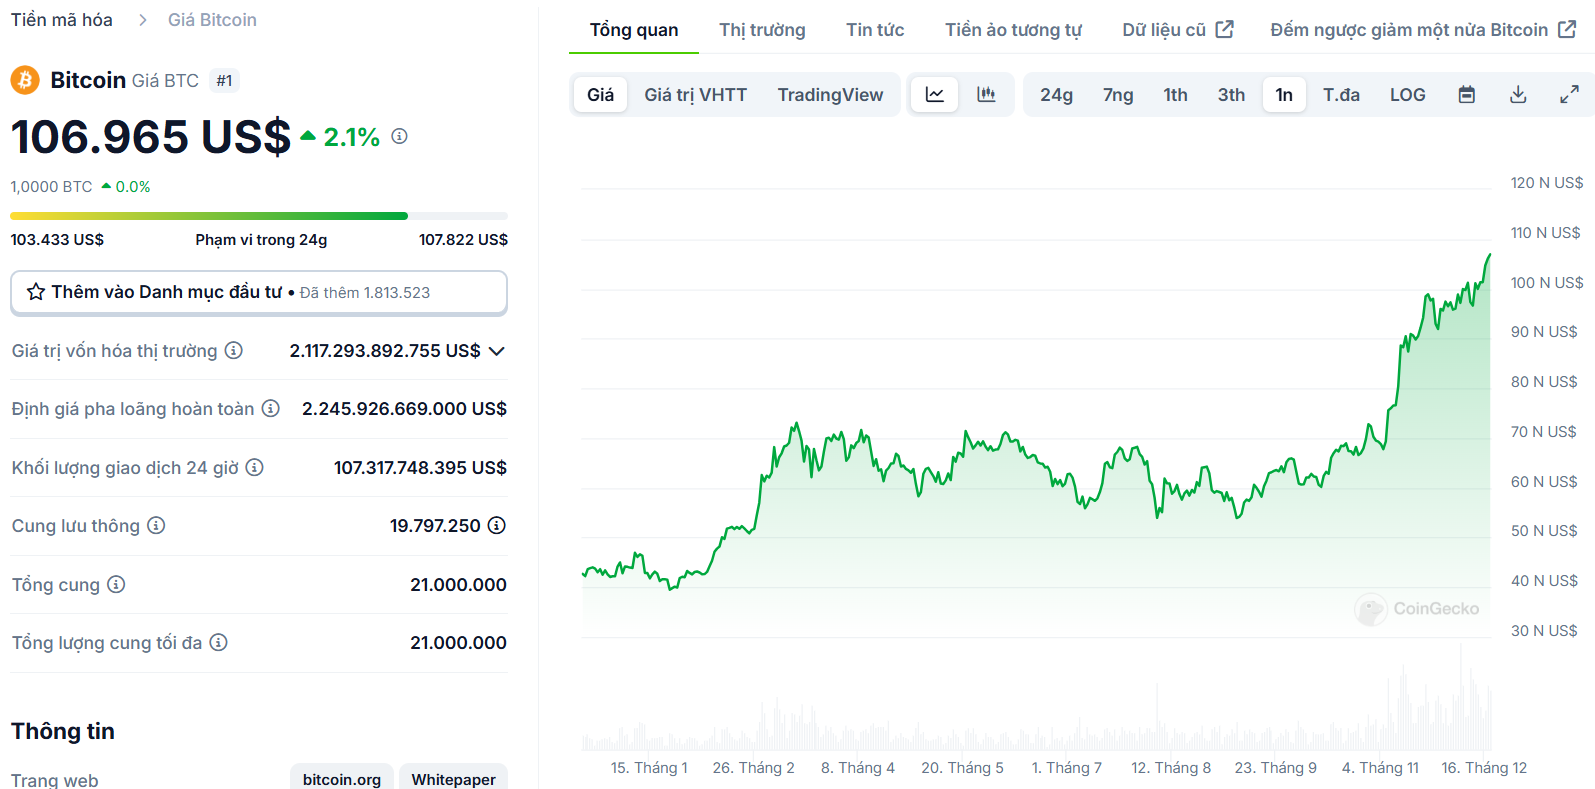This screenshot has height=789, width=1595.
Task: Set chart range to 24g
Action: click(1056, 95)
